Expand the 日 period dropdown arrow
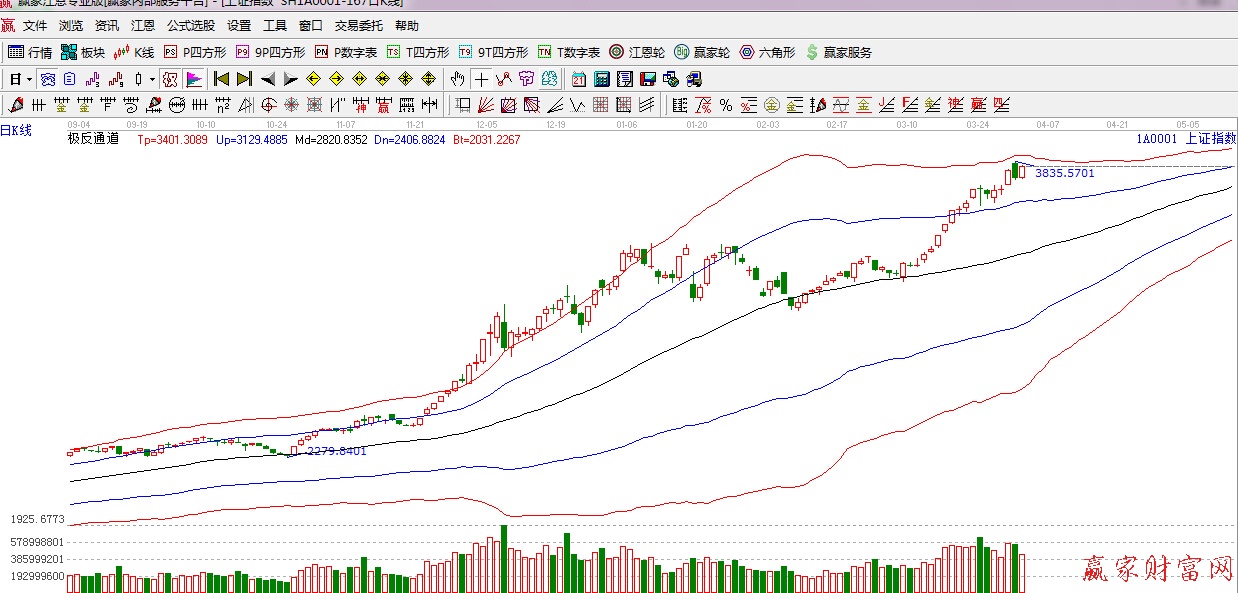Screen dimensions: 1238x593 pos(29,79)
